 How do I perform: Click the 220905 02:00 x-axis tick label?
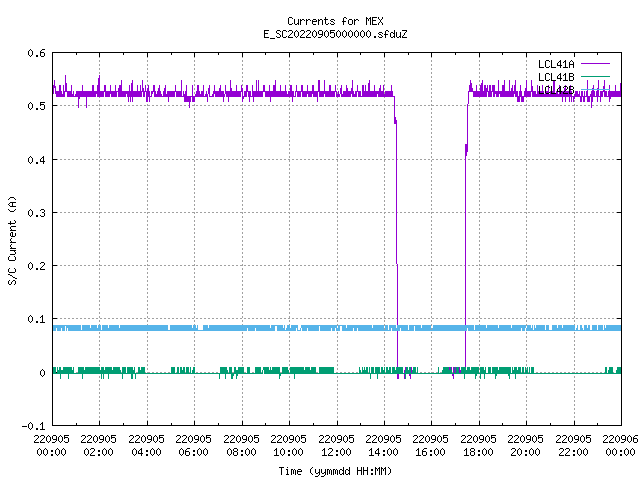point(98,445)
